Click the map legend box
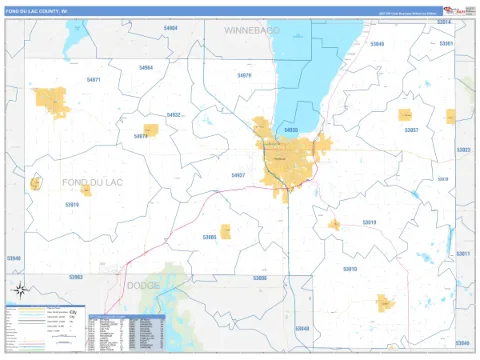This screenshot has width=480, height=360. click(x=45, y=328)
